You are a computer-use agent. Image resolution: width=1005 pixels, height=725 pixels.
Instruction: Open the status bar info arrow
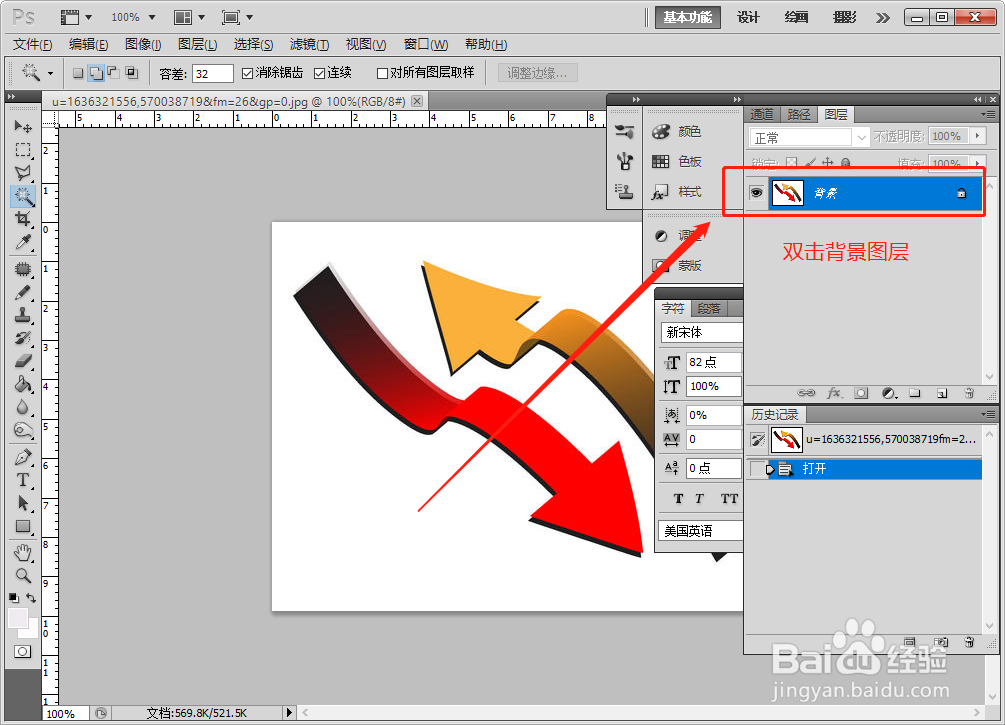289,712
